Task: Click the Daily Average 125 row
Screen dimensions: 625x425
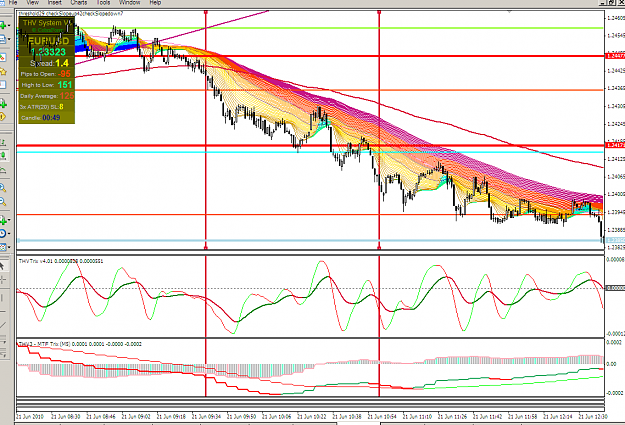Action: coord(47,96)
